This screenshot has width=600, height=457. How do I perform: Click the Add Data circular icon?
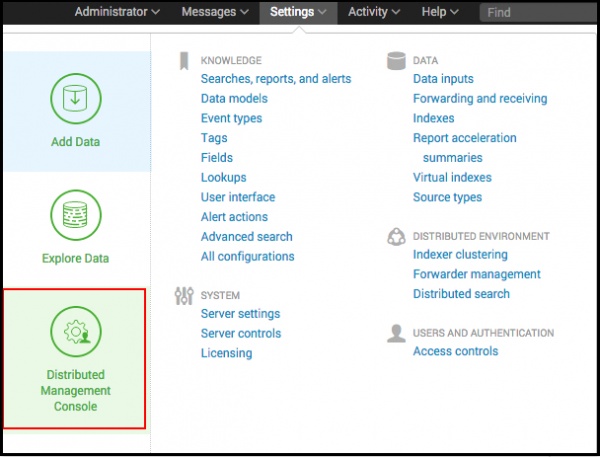(76, 98)
